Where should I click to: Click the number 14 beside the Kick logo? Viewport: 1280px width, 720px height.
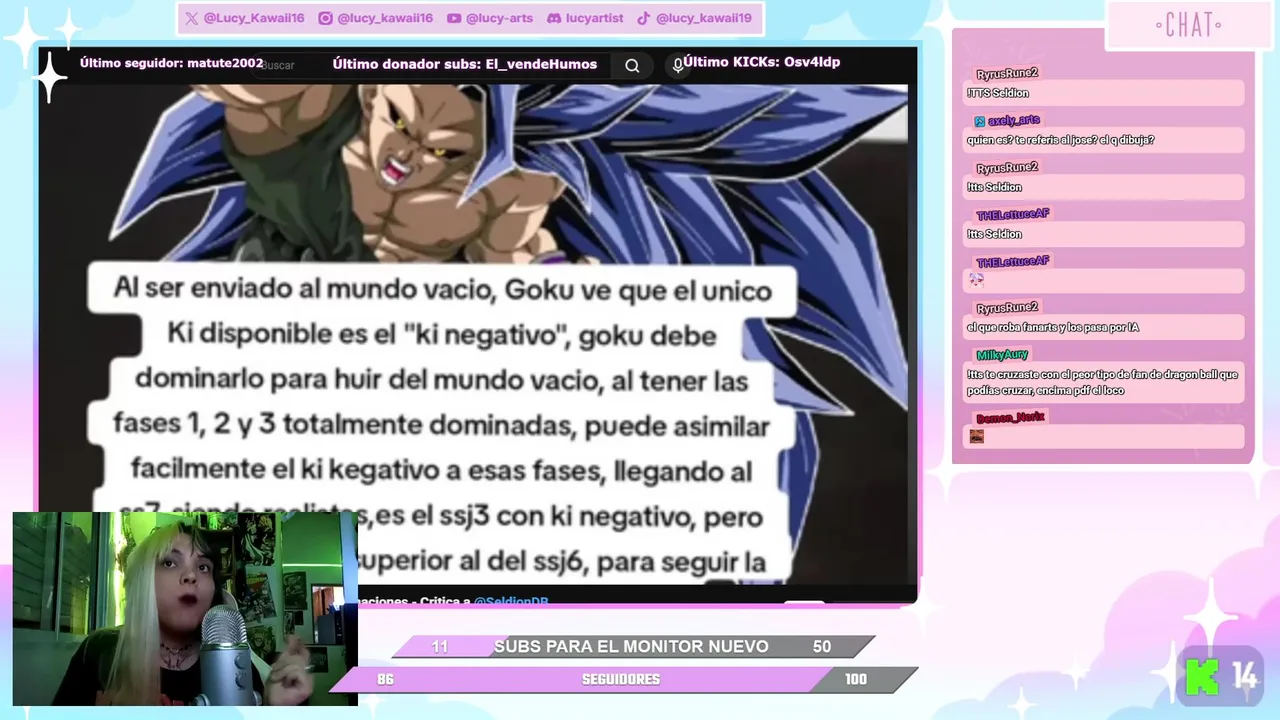click(x=1245, y=678)
